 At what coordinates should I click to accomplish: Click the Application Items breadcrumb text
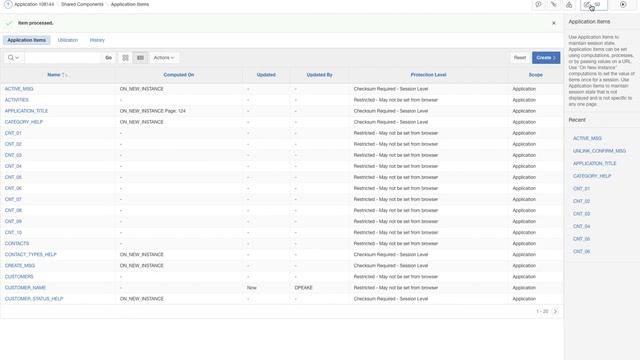click(x=130, y=4)
